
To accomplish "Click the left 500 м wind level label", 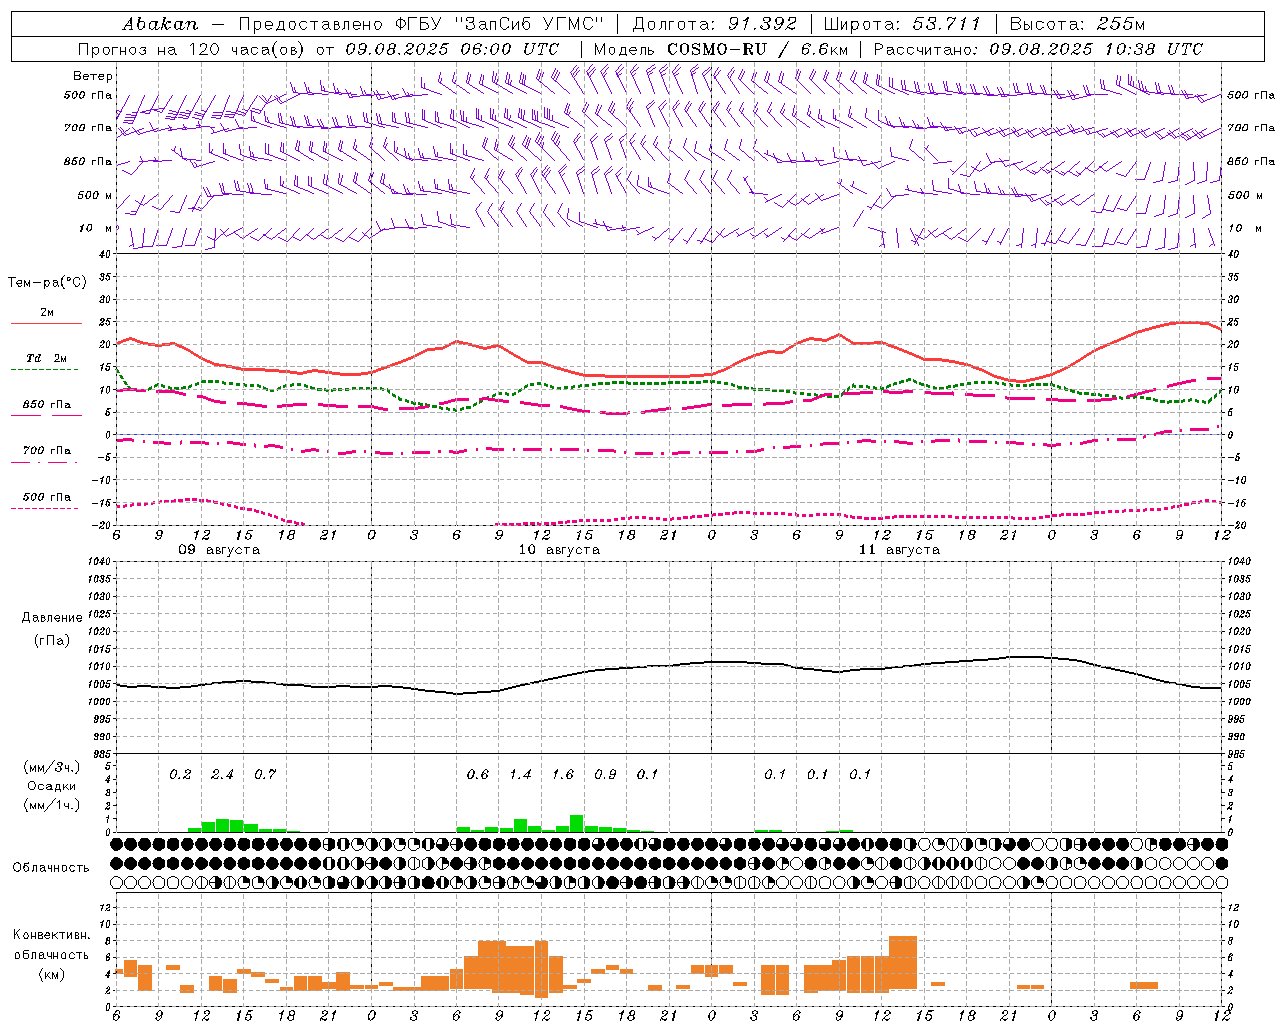I will [95, 195].
